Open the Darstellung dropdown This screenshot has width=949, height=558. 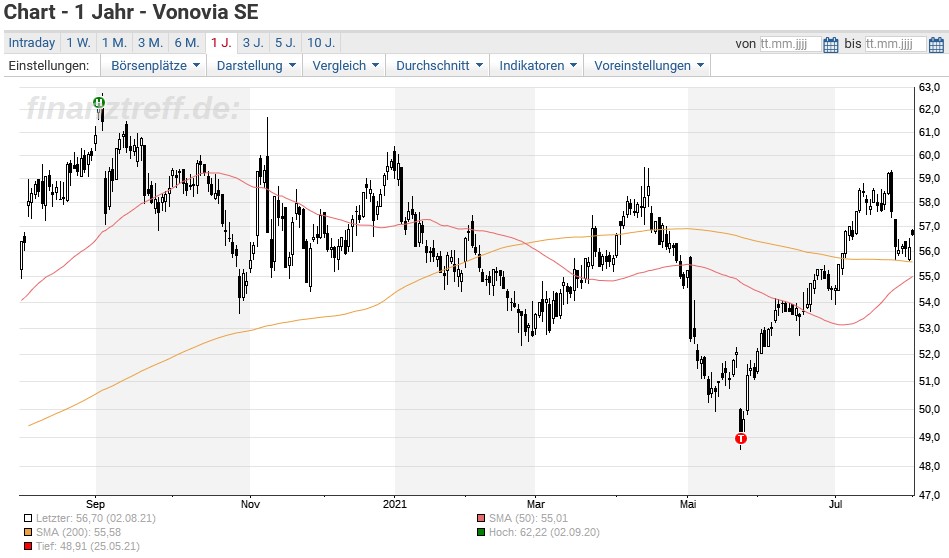[x=256, y=65]
